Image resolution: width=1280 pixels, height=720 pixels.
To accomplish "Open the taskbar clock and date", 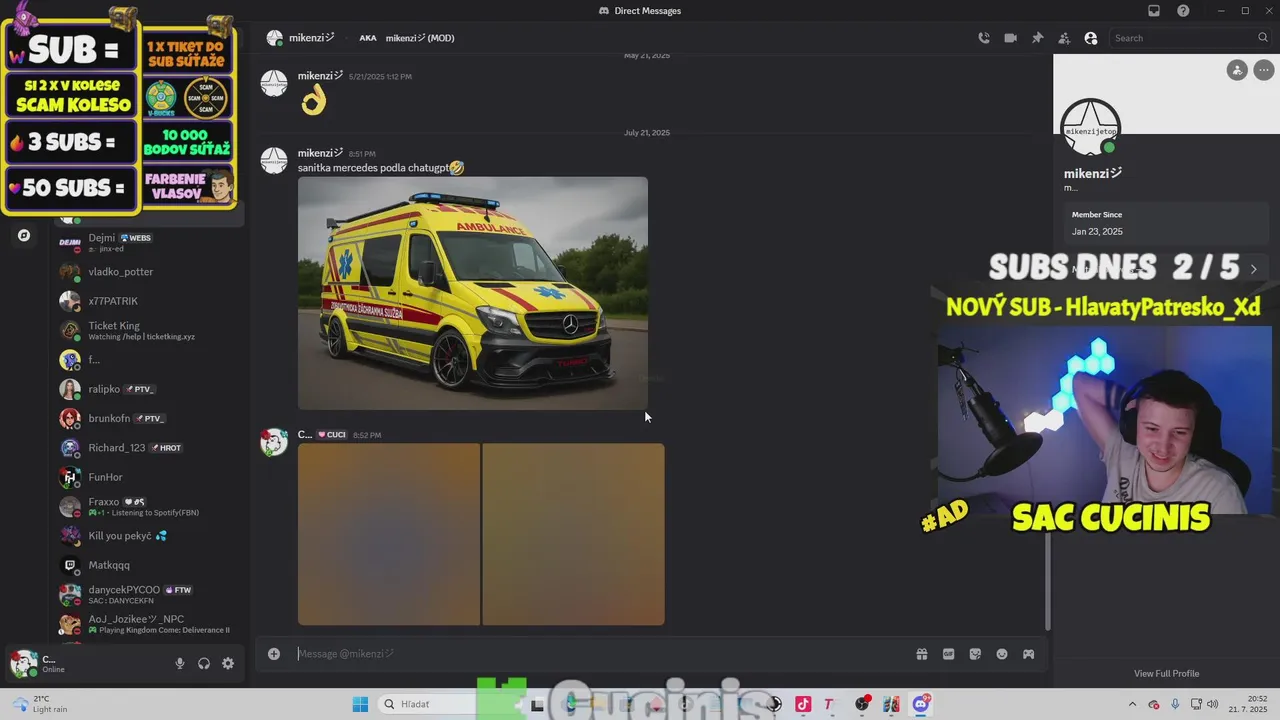I will tap(1250, 704).
